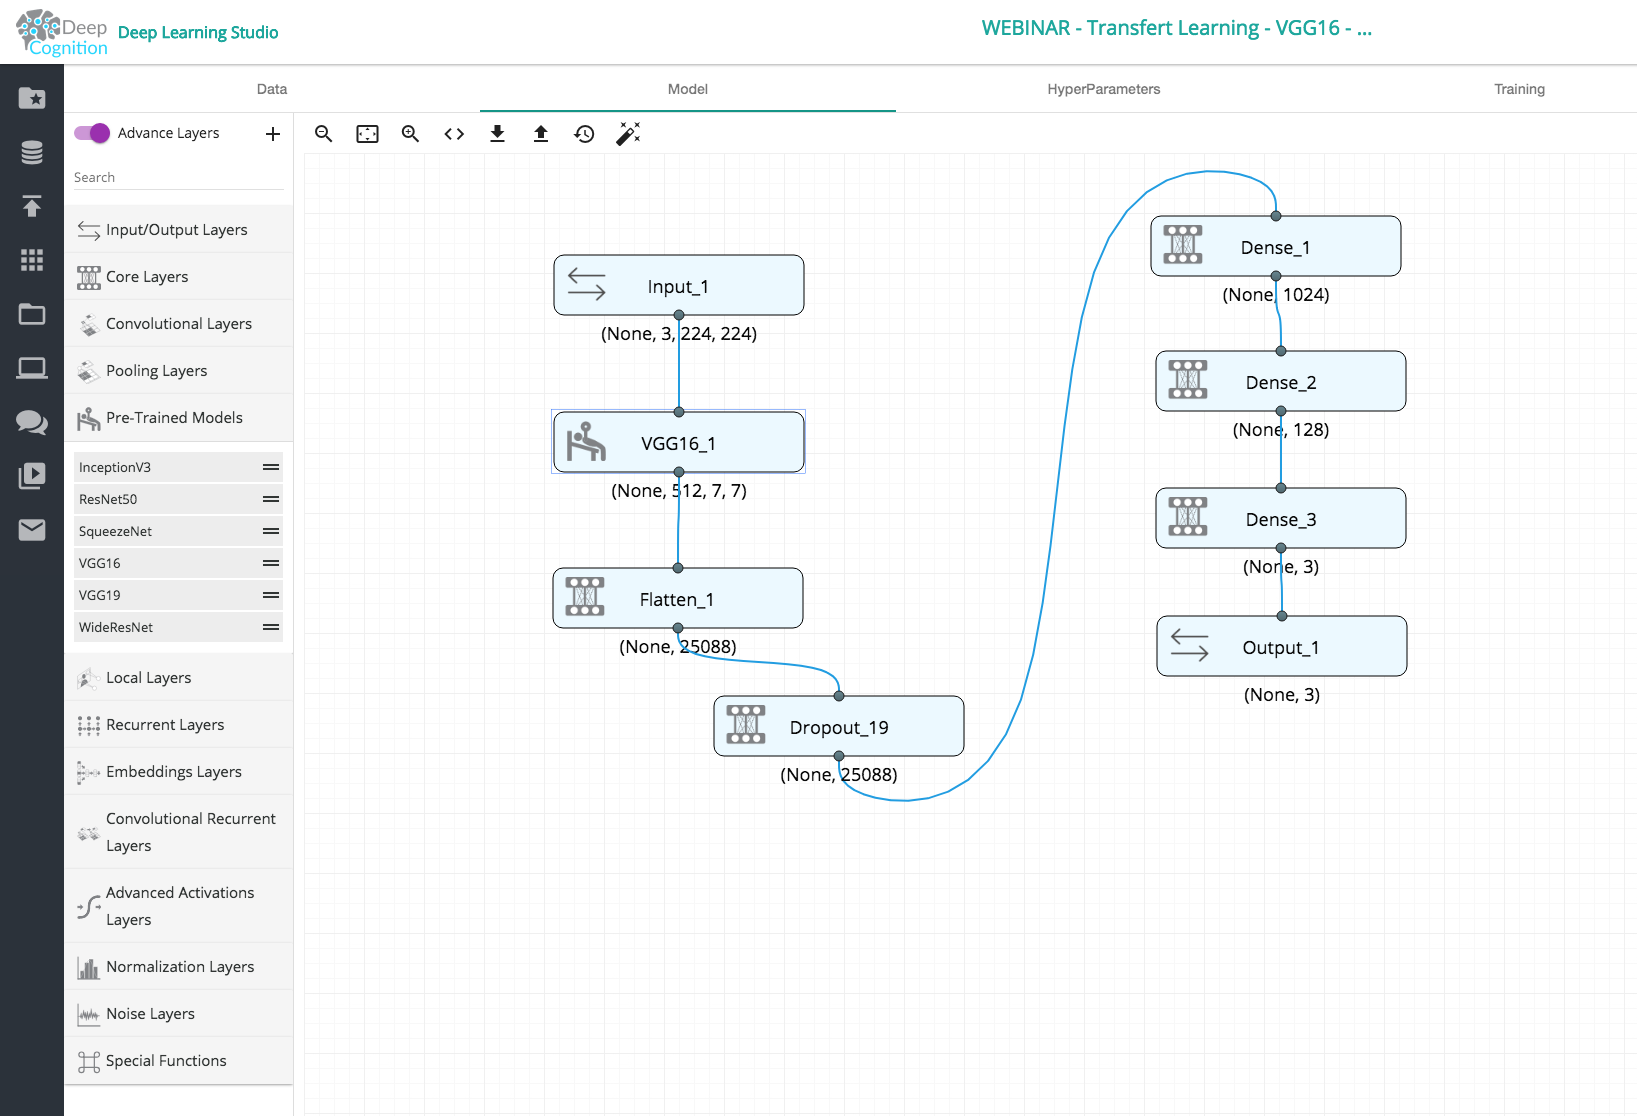Open the video tutorials sidebar icon
The width and height of the screenshot is (1637, 1116).
pos(32,476)
